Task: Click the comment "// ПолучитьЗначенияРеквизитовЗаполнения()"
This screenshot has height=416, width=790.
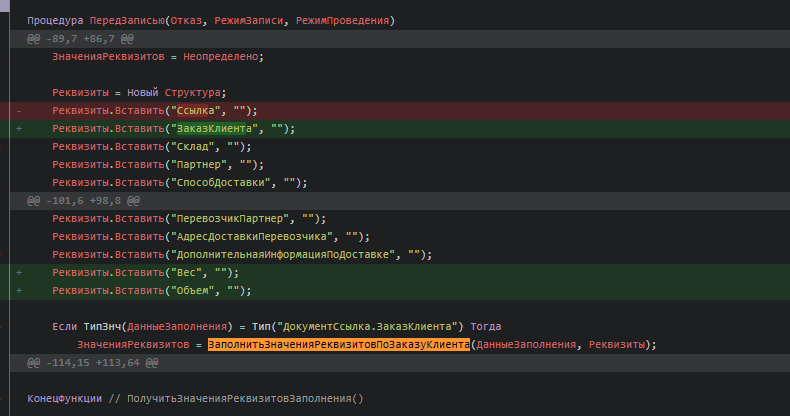Action: [x=236, y=398]
